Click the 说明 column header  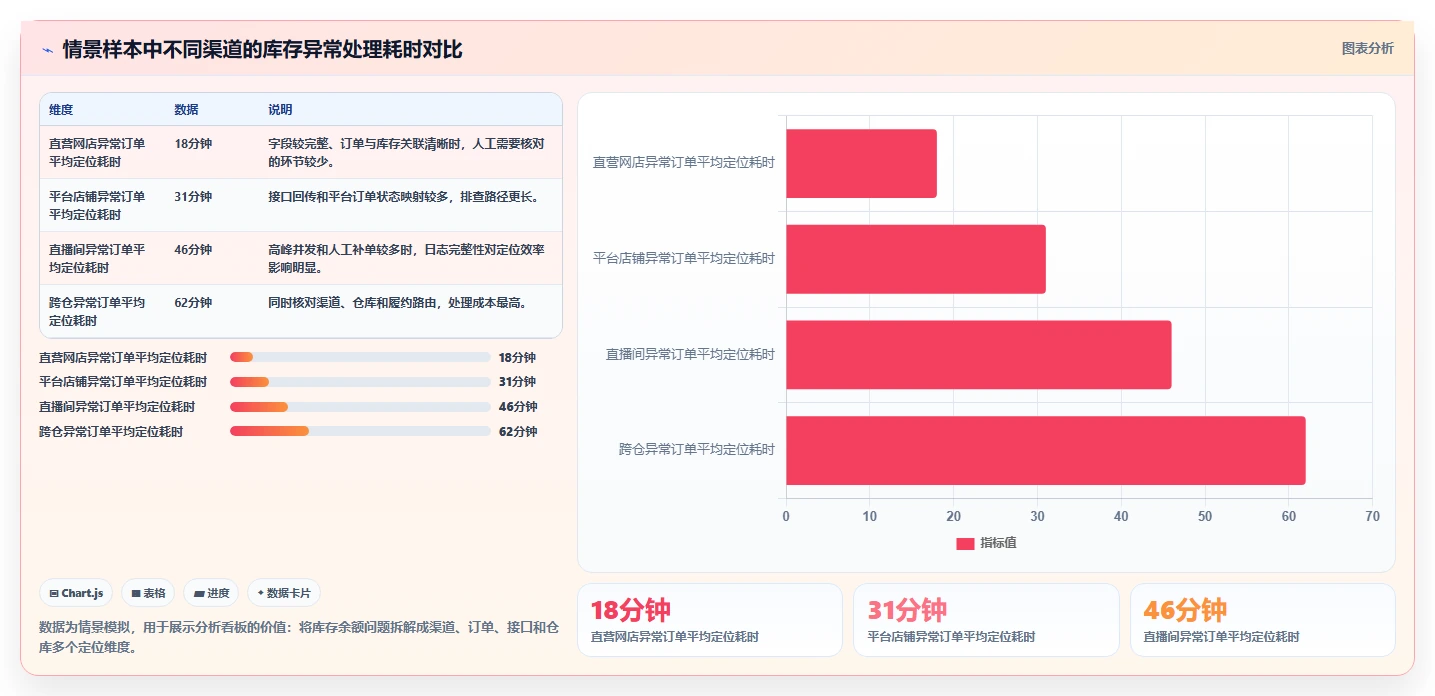(280, 110)
